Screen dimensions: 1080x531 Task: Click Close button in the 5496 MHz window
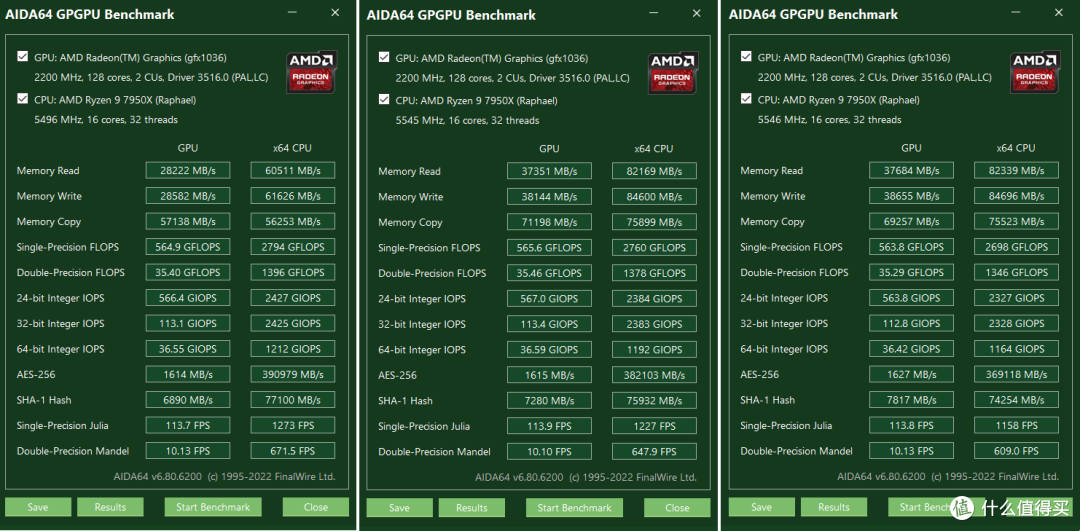[315, 507]
